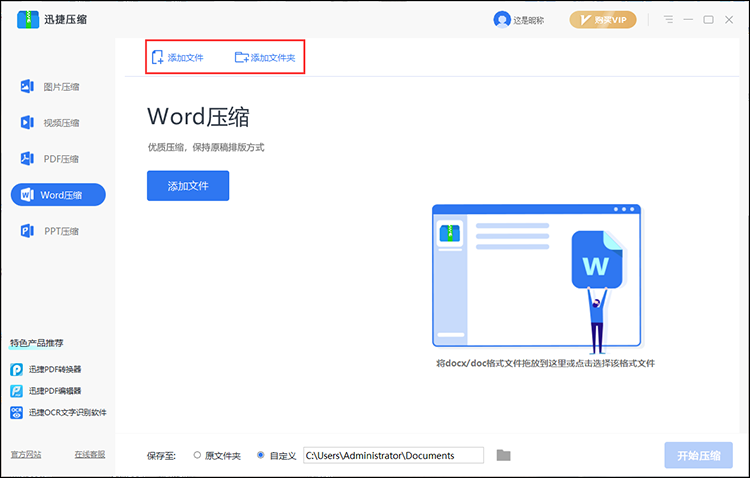
Task: Open the 官方网站 link
Action: [26, 455]
